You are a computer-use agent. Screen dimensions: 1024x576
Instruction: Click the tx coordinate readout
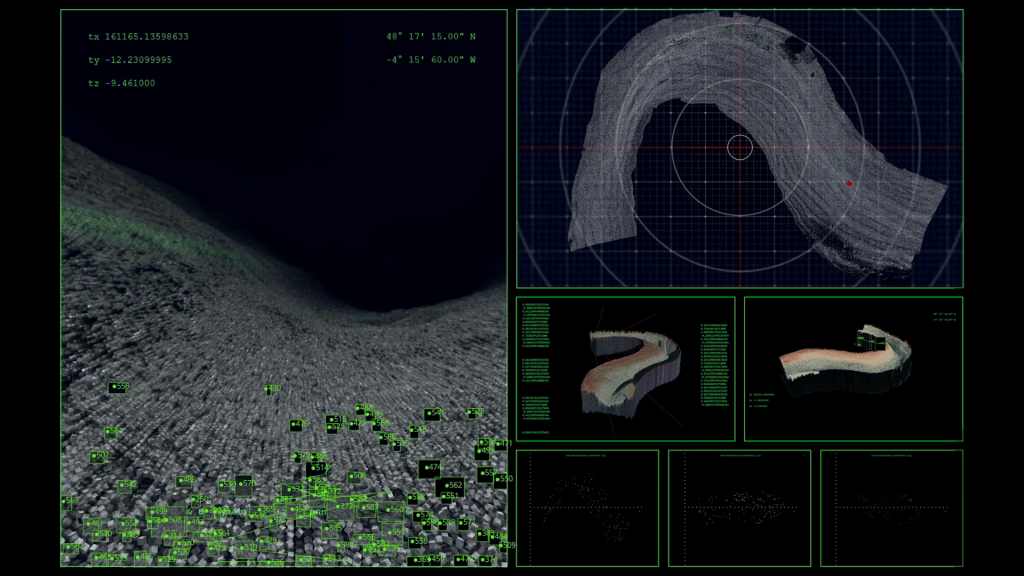138,37
